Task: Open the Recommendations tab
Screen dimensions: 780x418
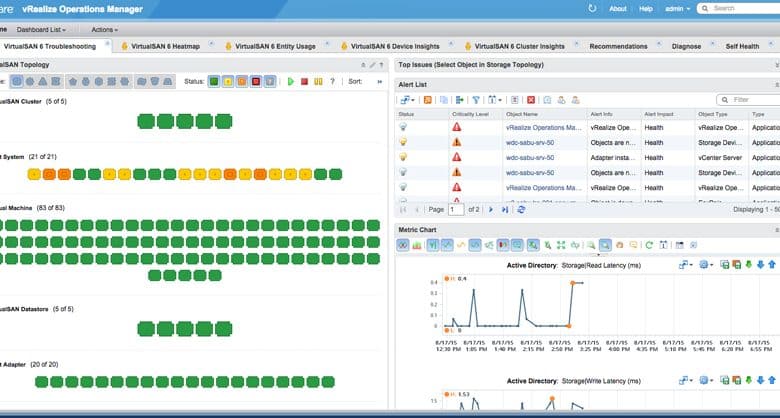Action: tap(618, 46)
